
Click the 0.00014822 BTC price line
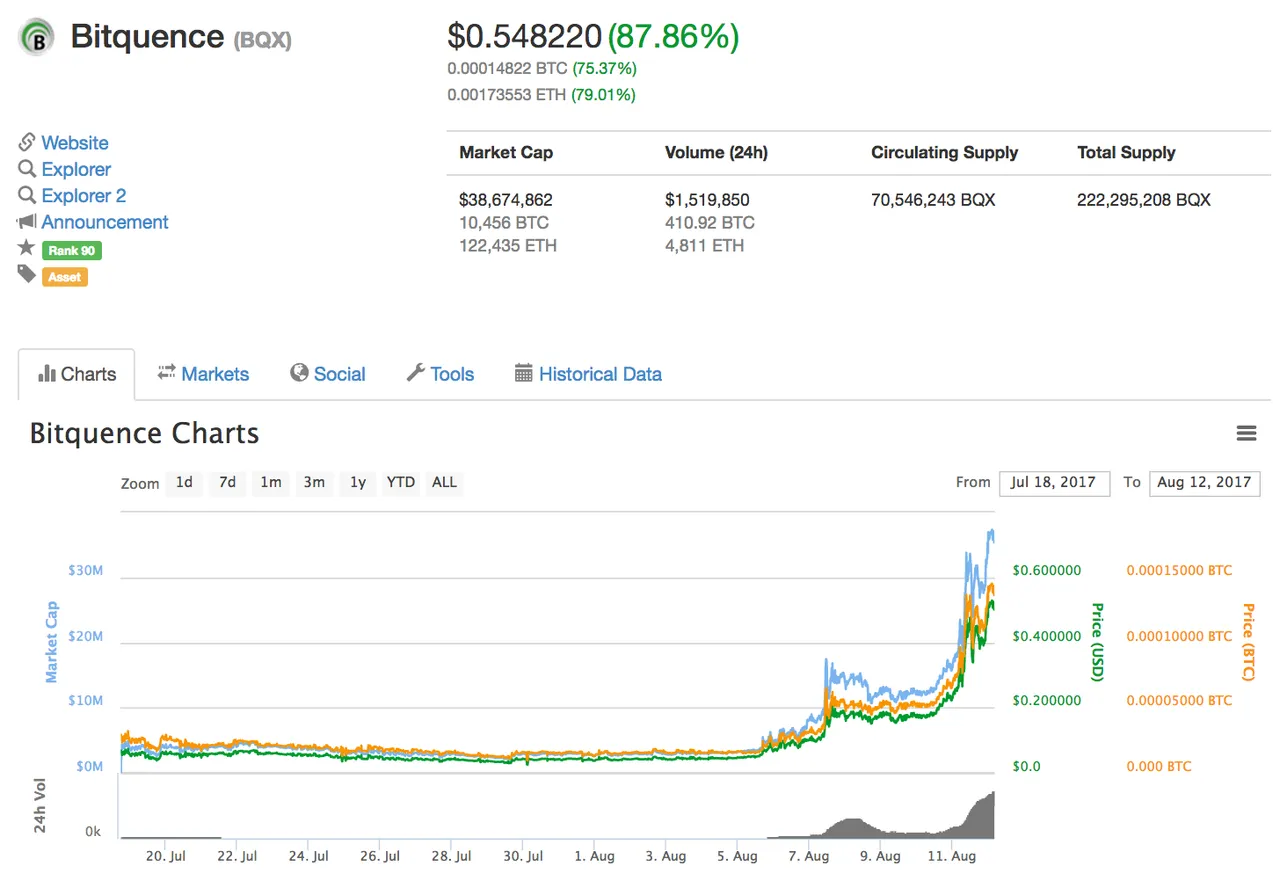tap(543, 69)
